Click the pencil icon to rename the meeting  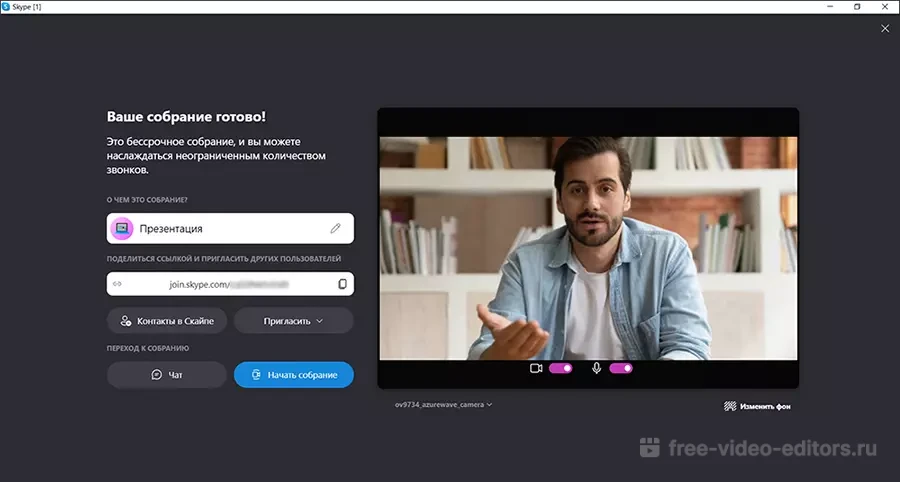(x=336, y=229)
